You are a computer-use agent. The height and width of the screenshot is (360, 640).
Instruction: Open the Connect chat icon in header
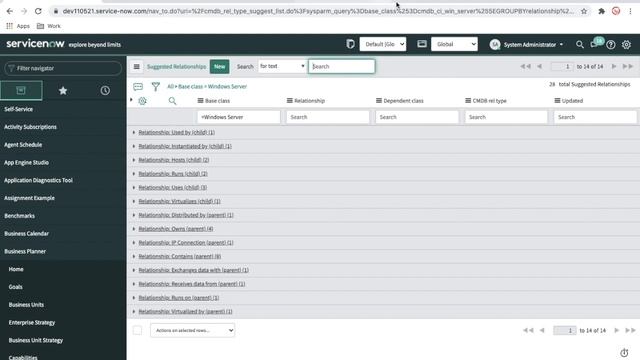click(x=595, y=44)
